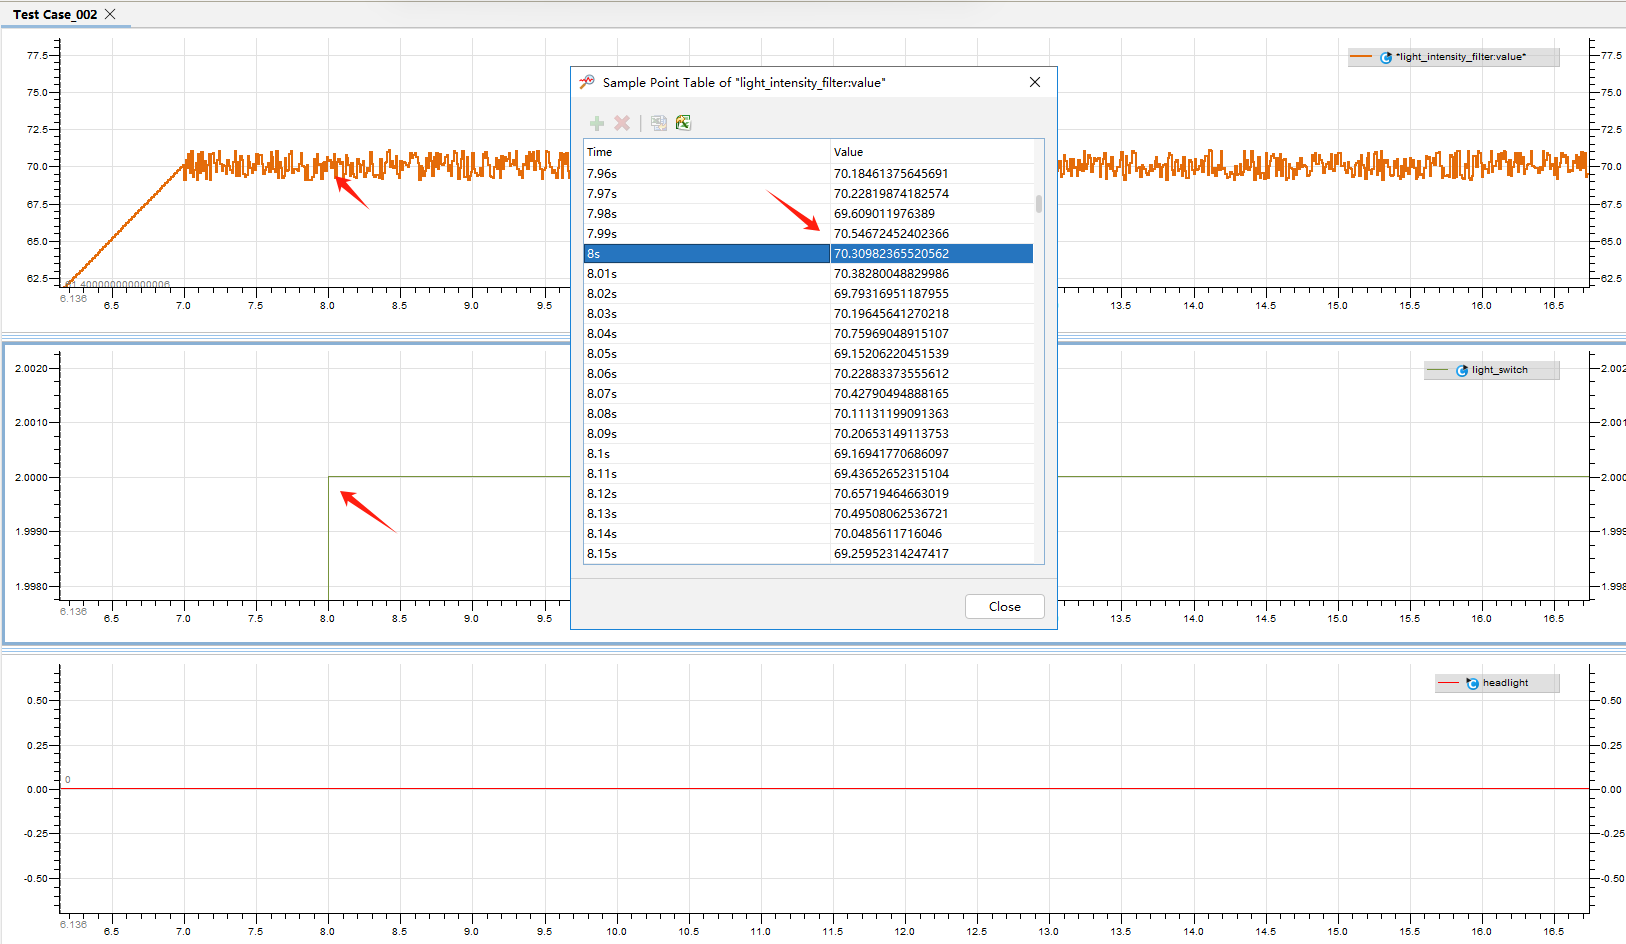The width and height of the screenshot is (1626, 944).
Task: Click the light_intensity_filter legend signal icon
Action: (x=1386, y=57)
